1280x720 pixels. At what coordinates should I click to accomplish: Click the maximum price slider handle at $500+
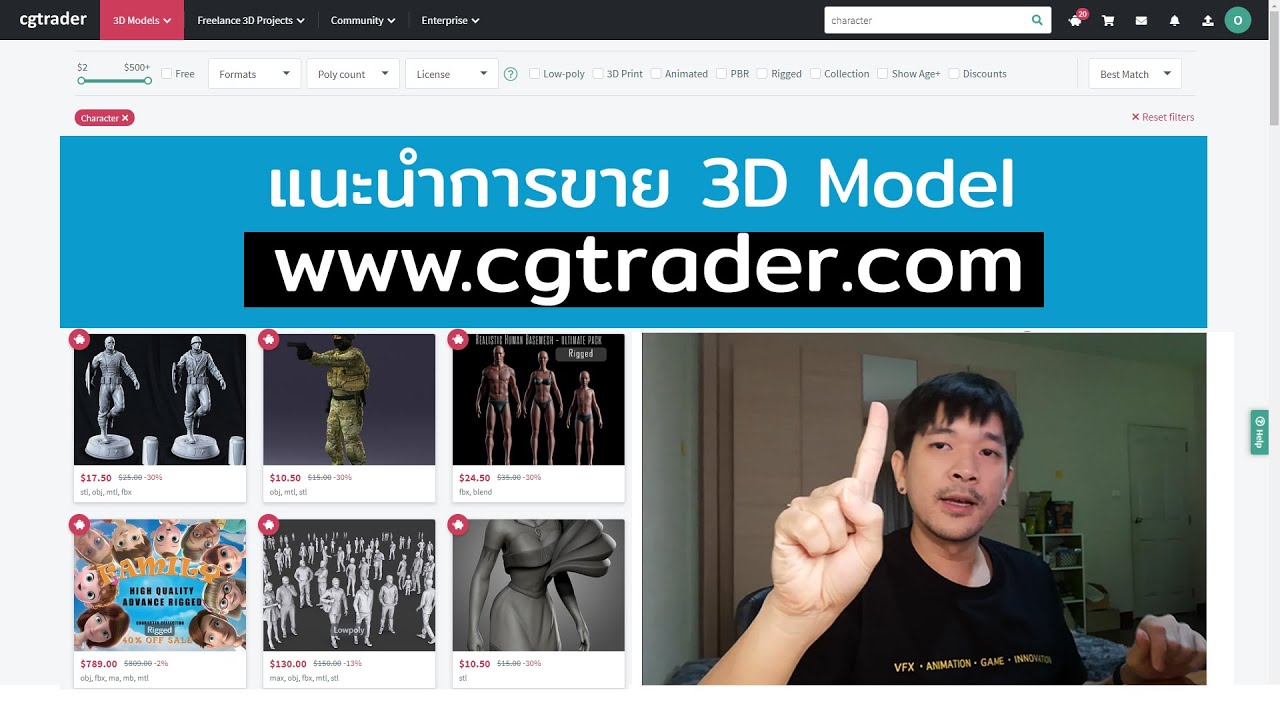[x=148, y=81]
